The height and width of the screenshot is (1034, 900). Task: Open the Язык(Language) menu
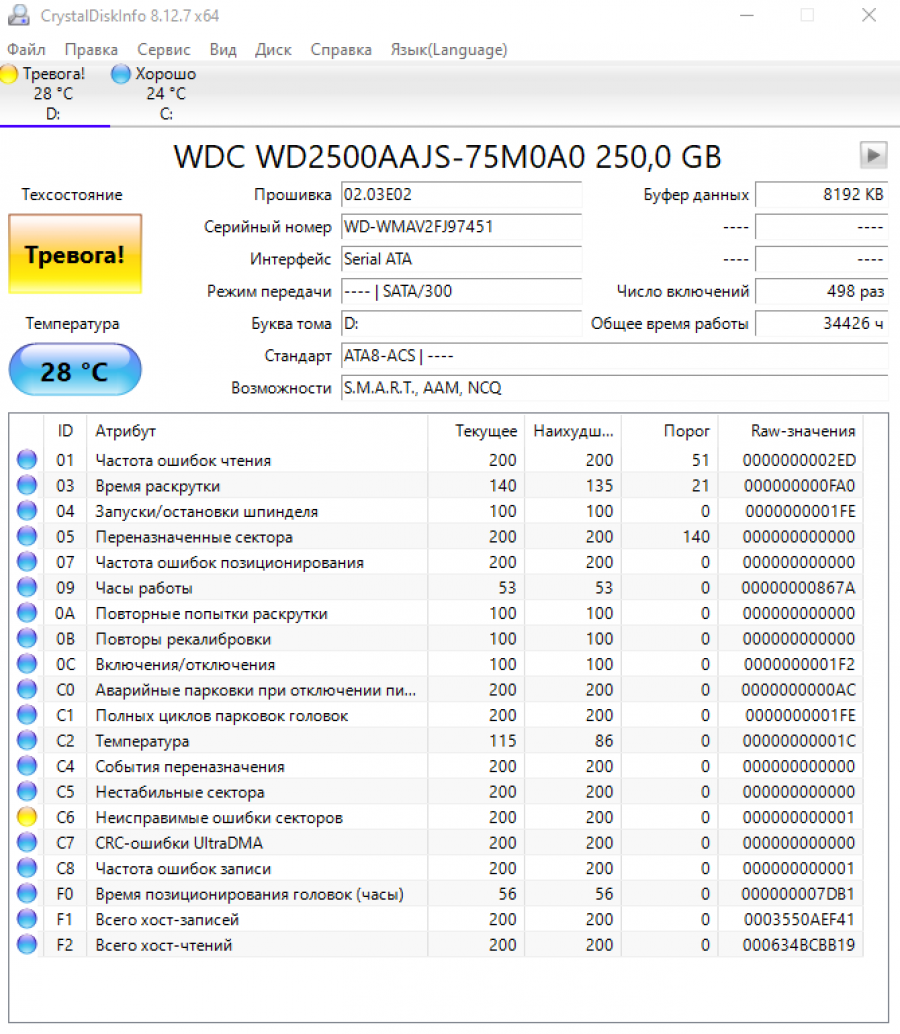[x=449, y=49]
